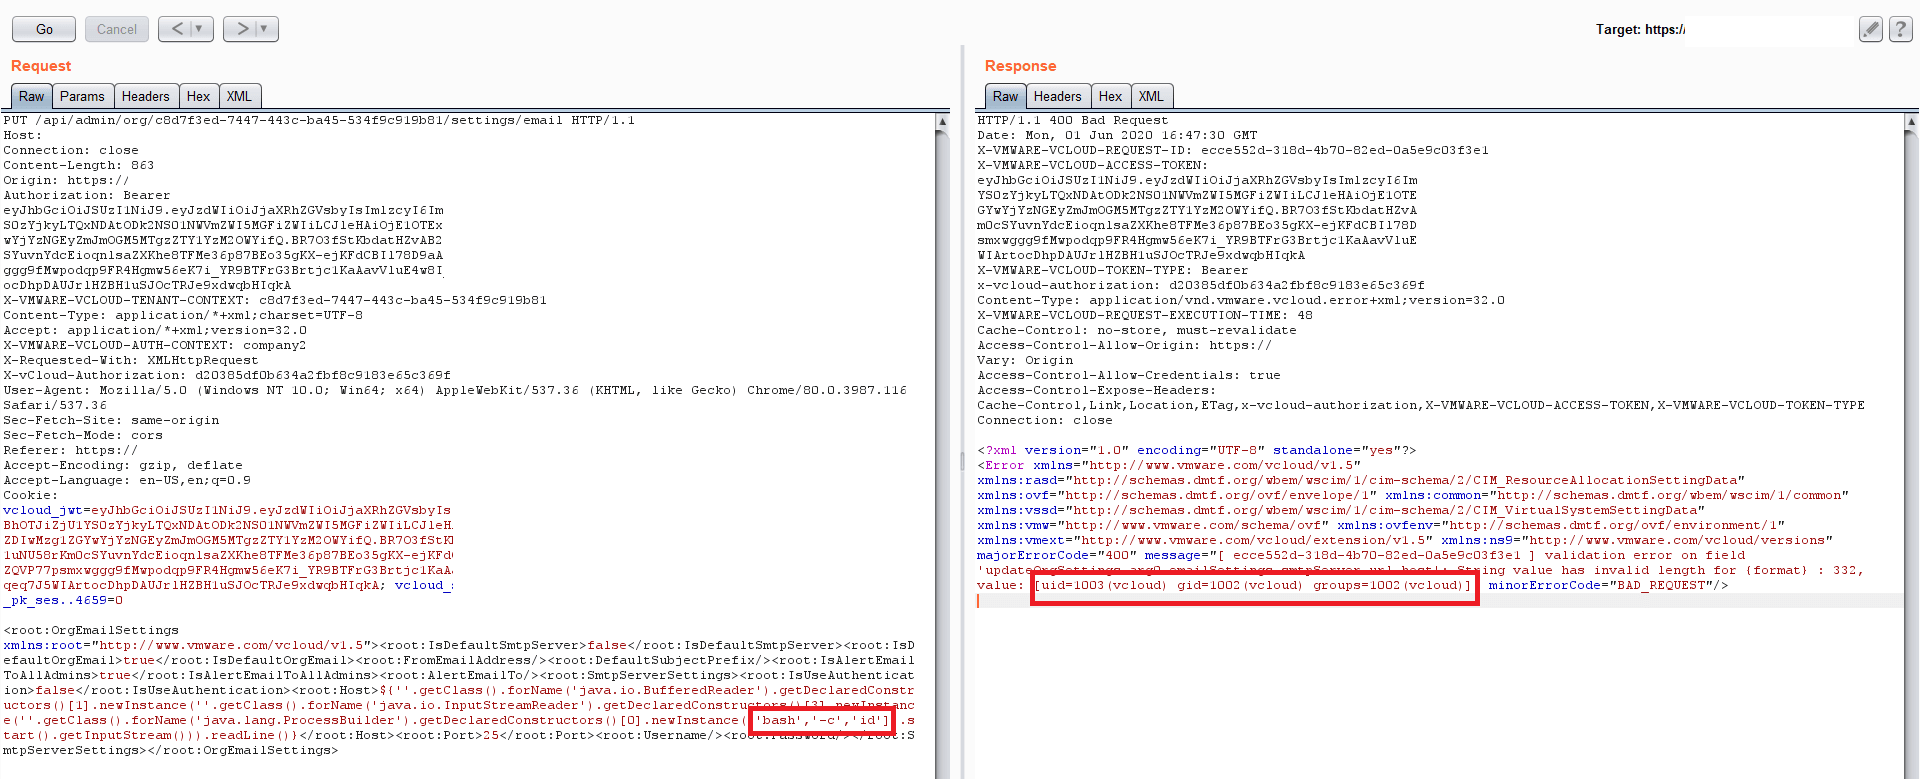Click the 'HTTP/1.1 400 Bad Request' status line
1920x779 pixels.
coord(1073,120)
